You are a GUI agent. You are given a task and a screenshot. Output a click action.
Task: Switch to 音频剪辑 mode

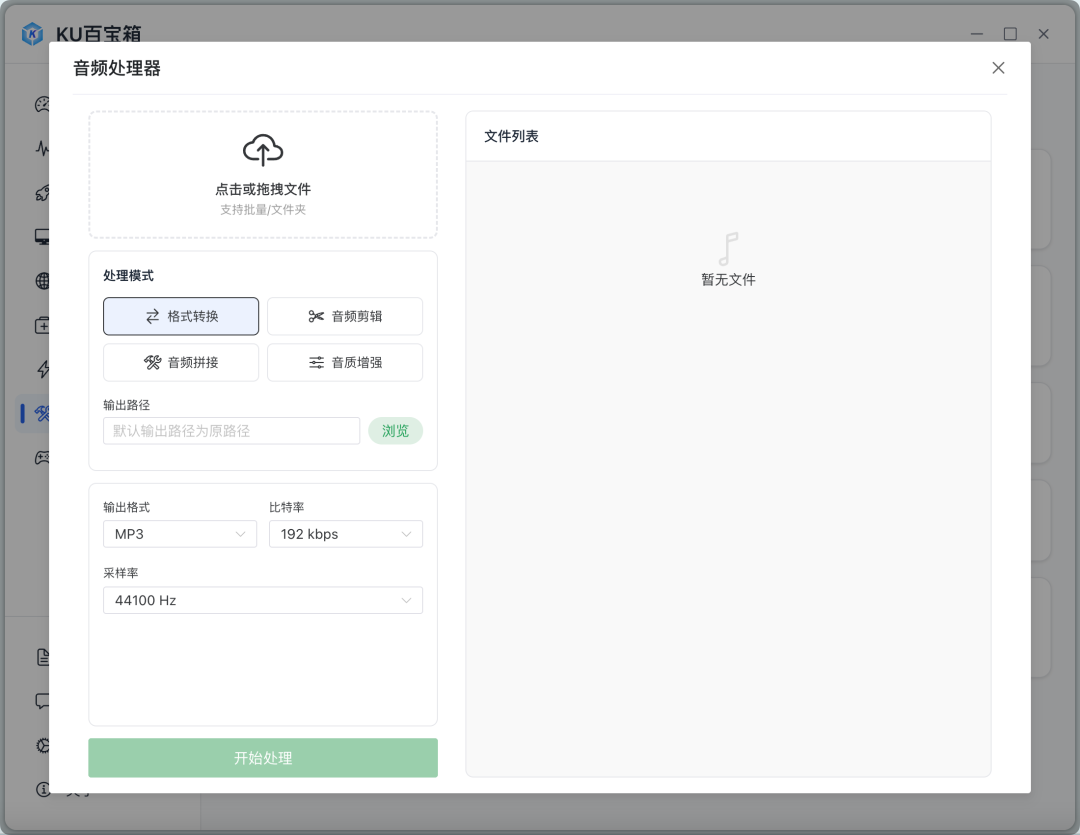(345, 316)
